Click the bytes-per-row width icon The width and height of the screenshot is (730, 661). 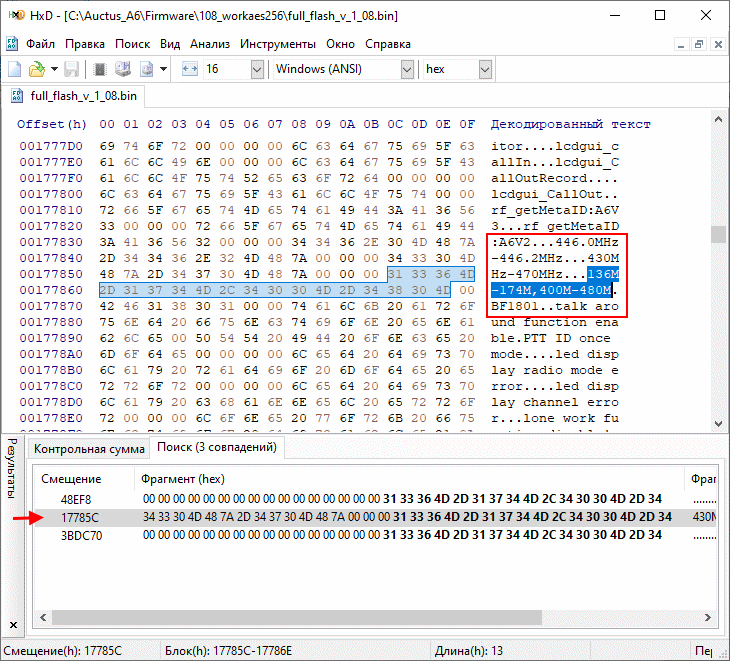click(x=189, y=69)
